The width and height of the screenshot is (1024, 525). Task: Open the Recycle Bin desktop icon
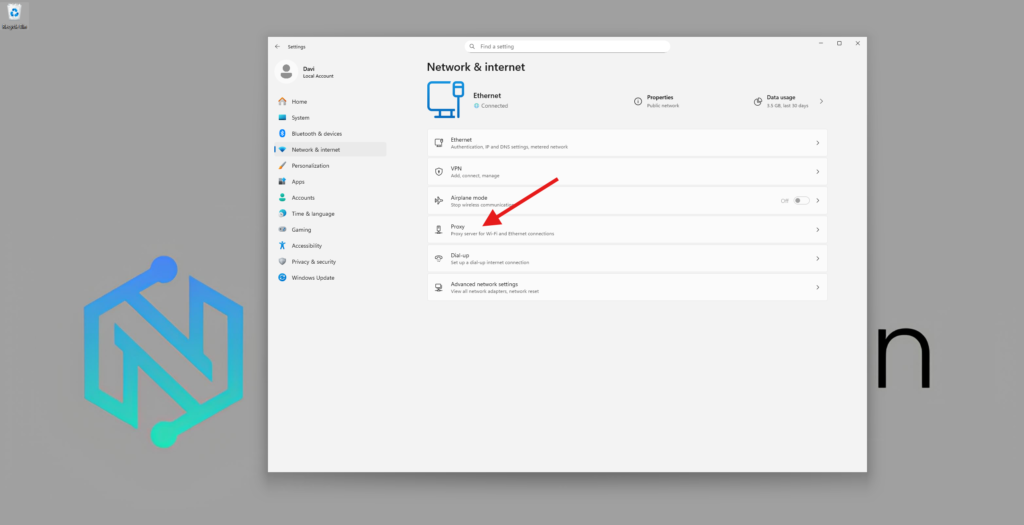pos(14,17)
